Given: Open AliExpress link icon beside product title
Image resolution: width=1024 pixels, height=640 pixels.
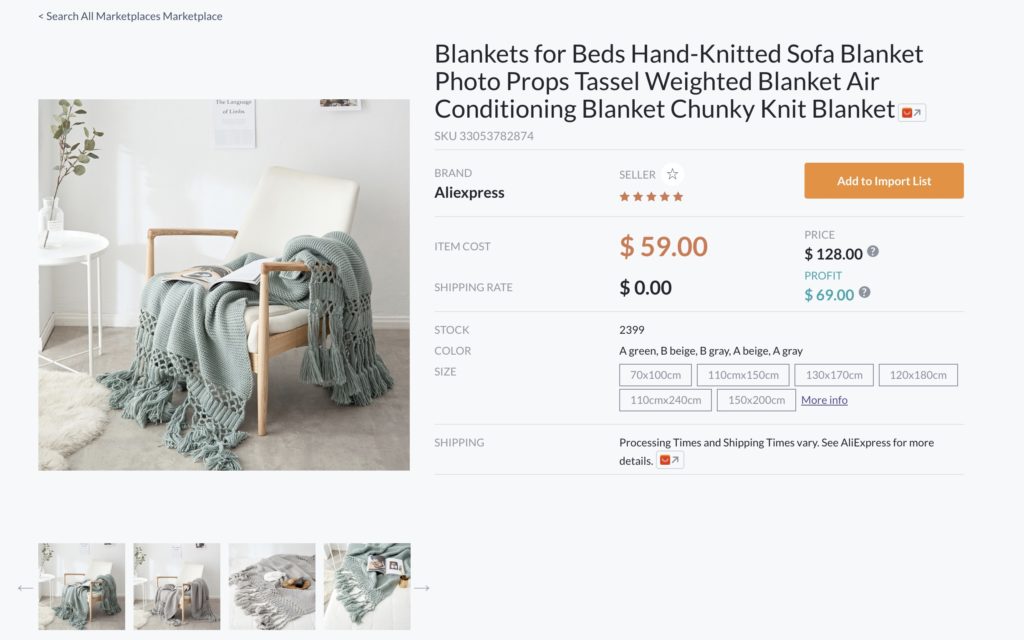Looking at the screenshot, I should [x=911, y=113].
